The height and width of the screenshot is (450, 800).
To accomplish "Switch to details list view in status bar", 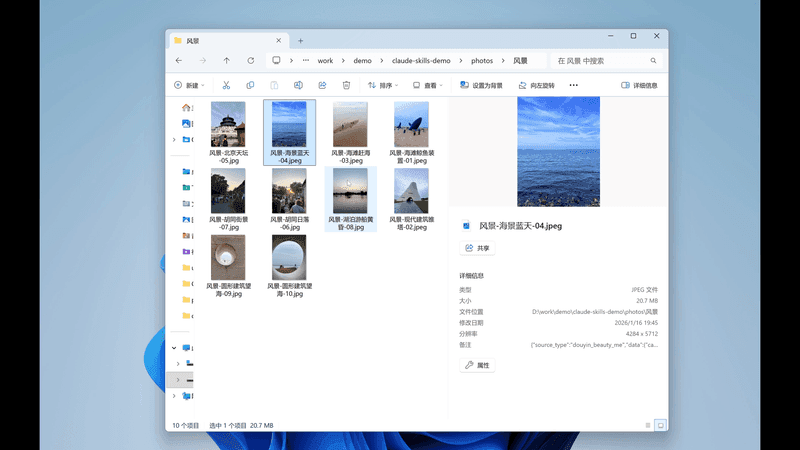I will 647,425.
